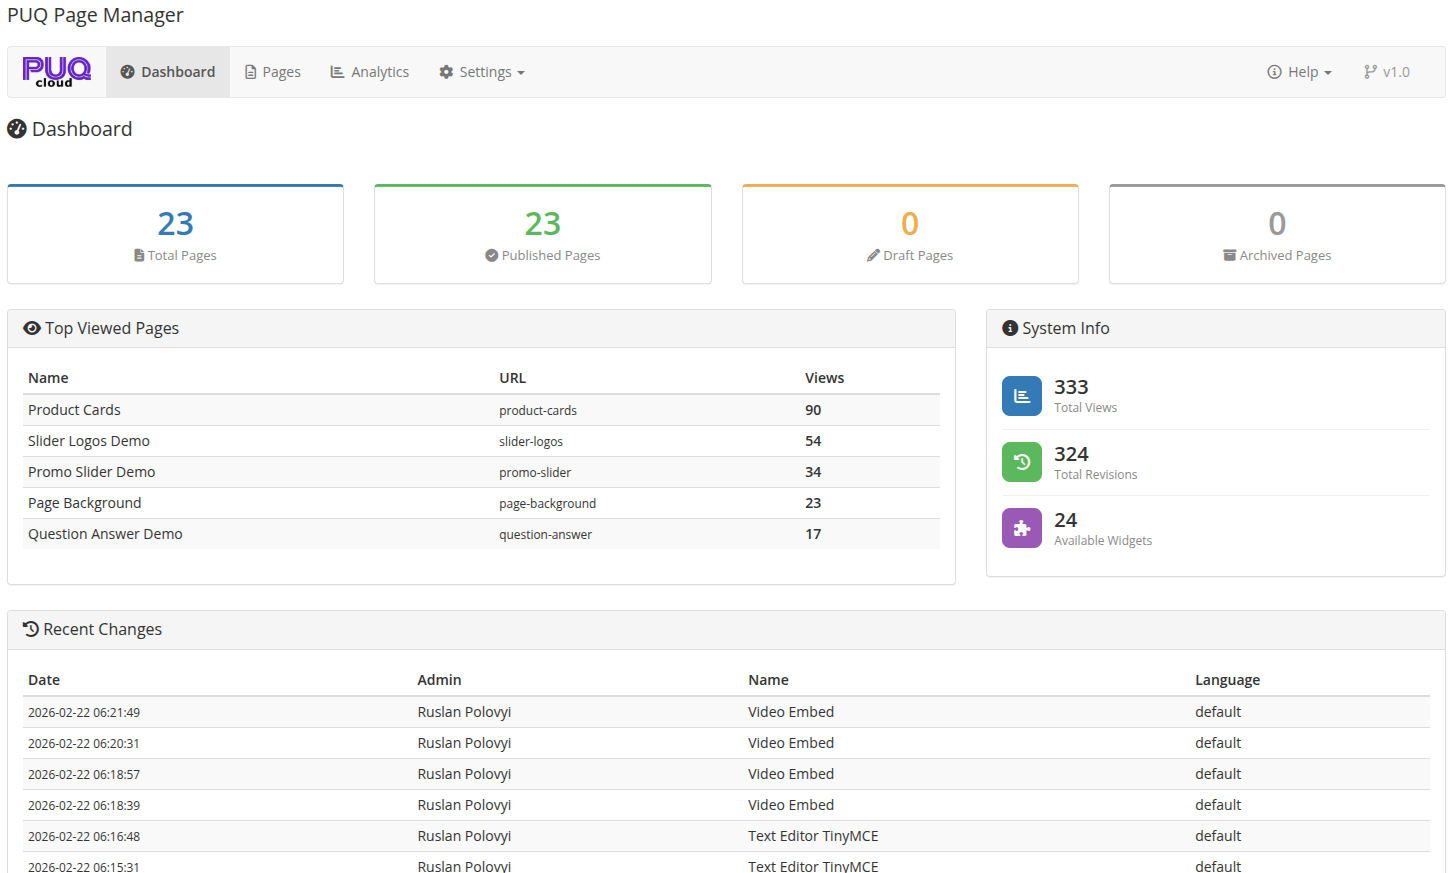The width and height of the screenshot is (1454, 873).
Task: Select the Dashboard navigation item
Action: 168,71
